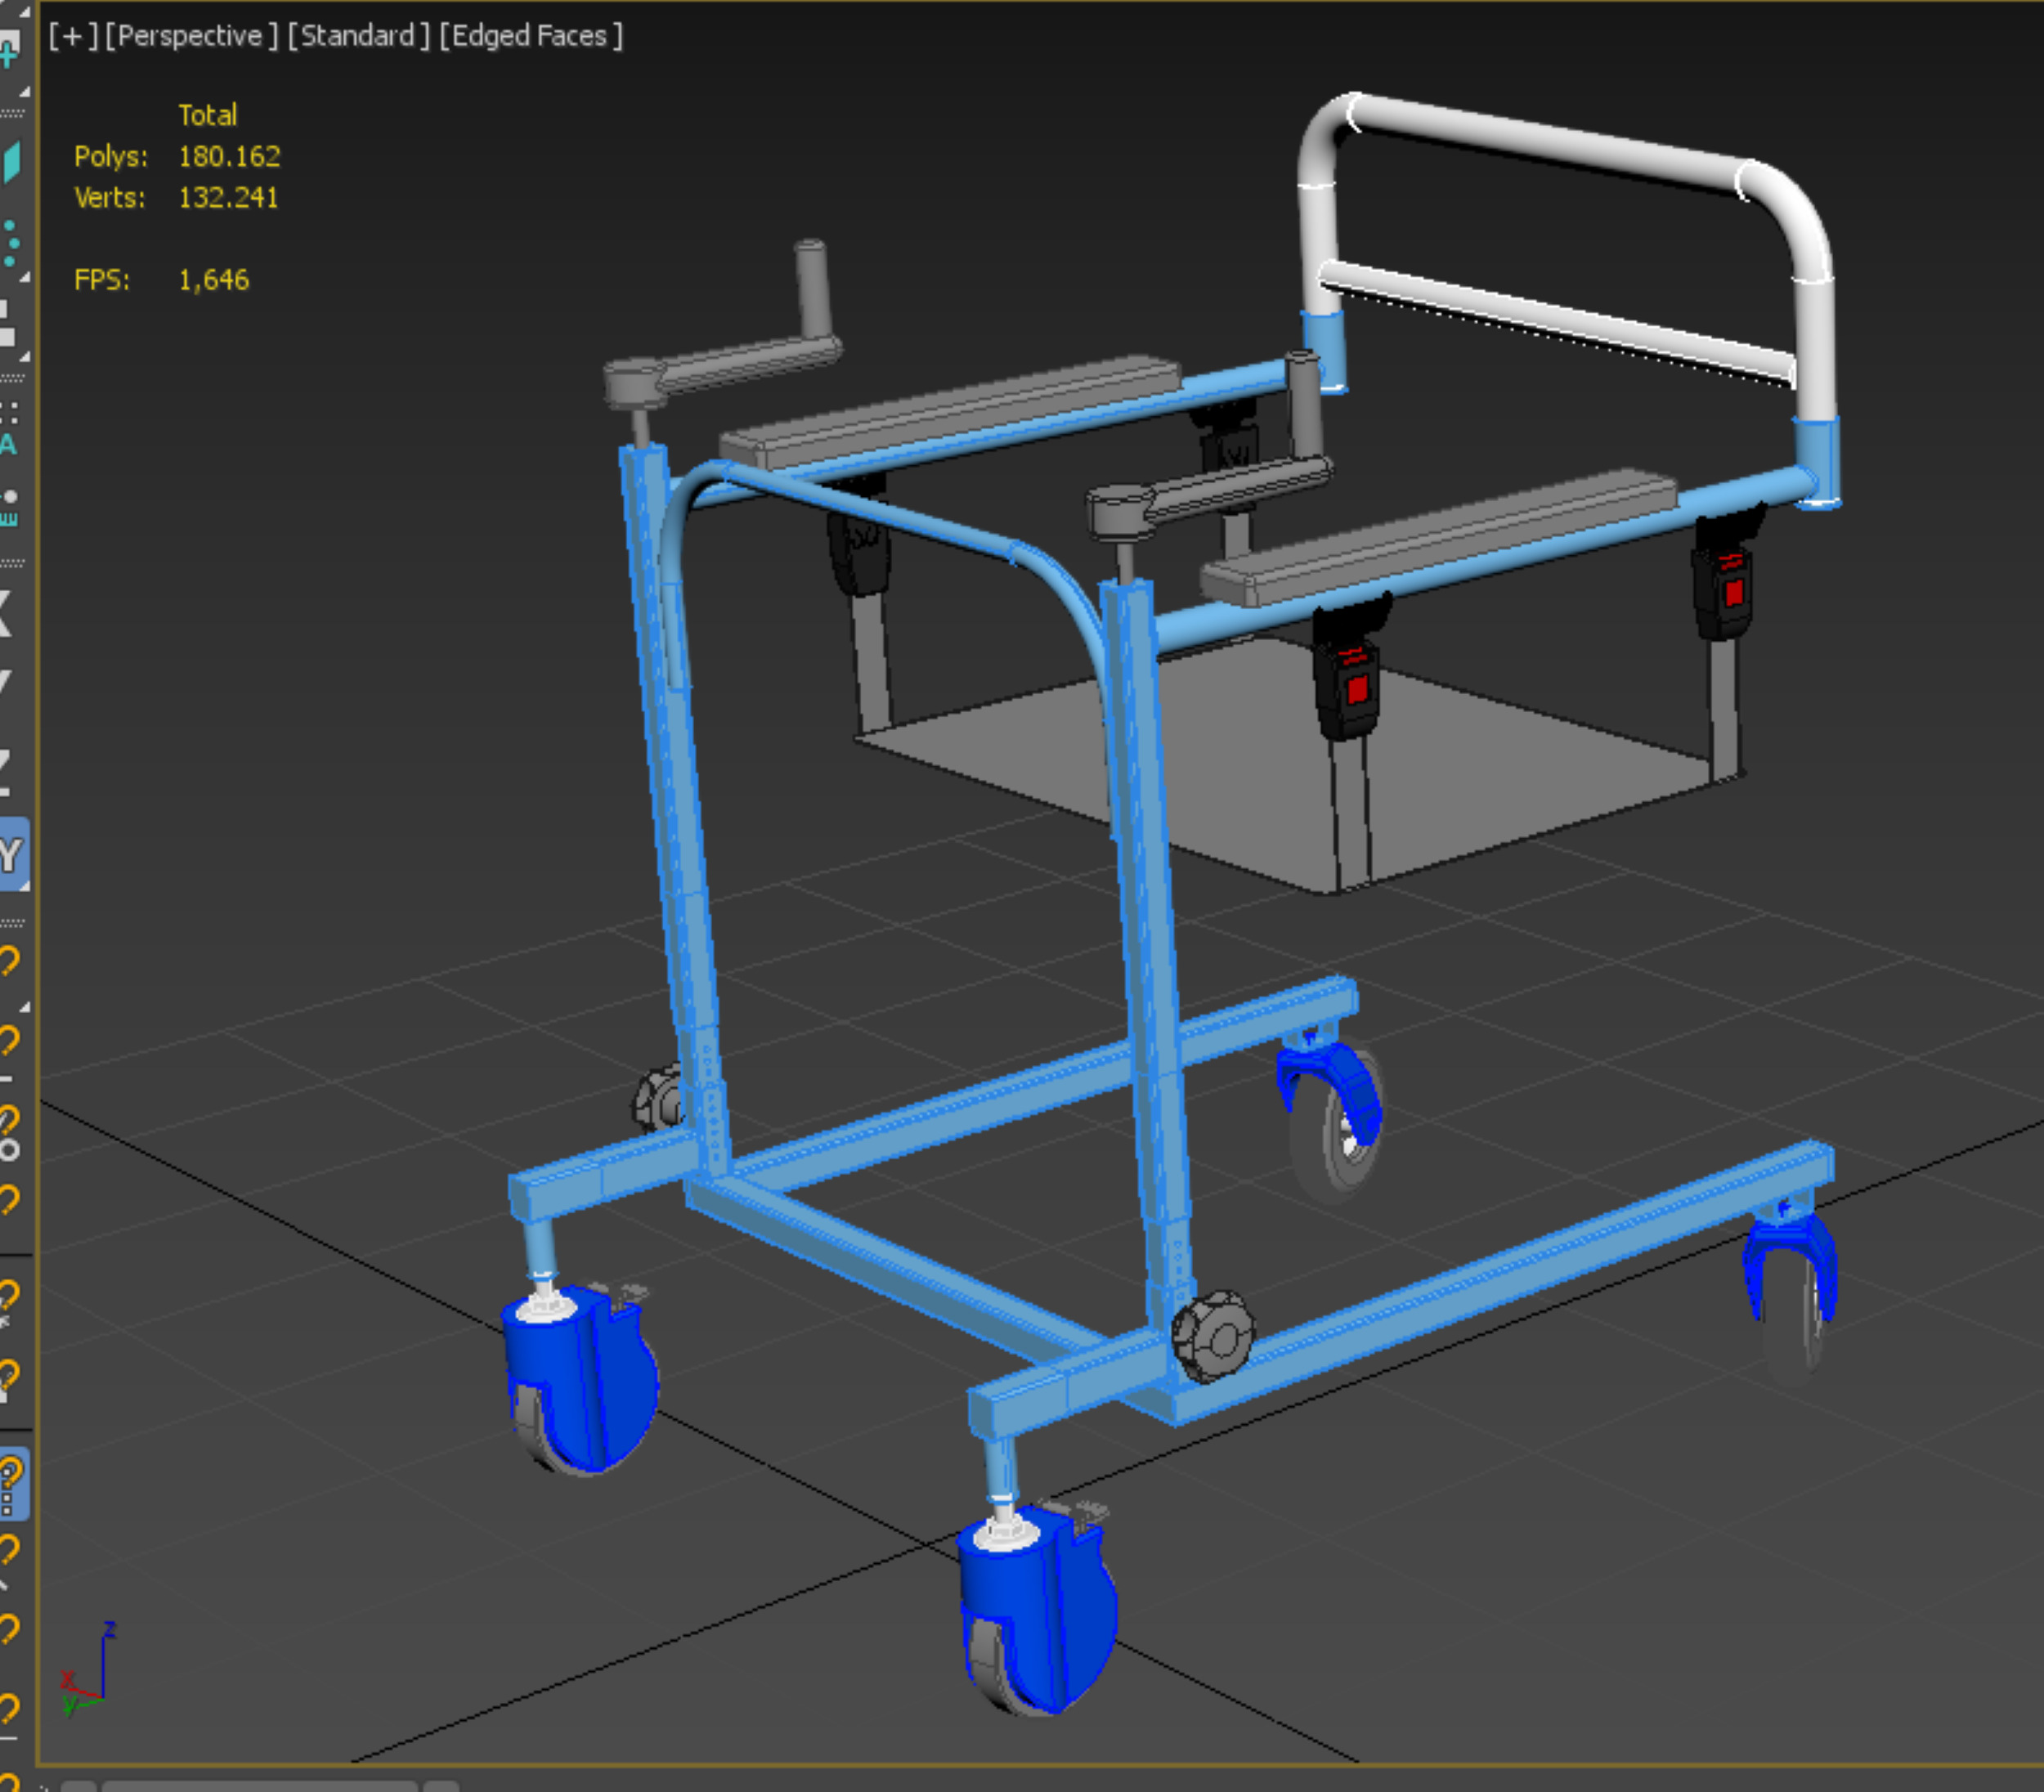Screen dimensions: 2044x1792
Task: Toggle the highlighted XY plane constraint button
Action: (12, 855)
